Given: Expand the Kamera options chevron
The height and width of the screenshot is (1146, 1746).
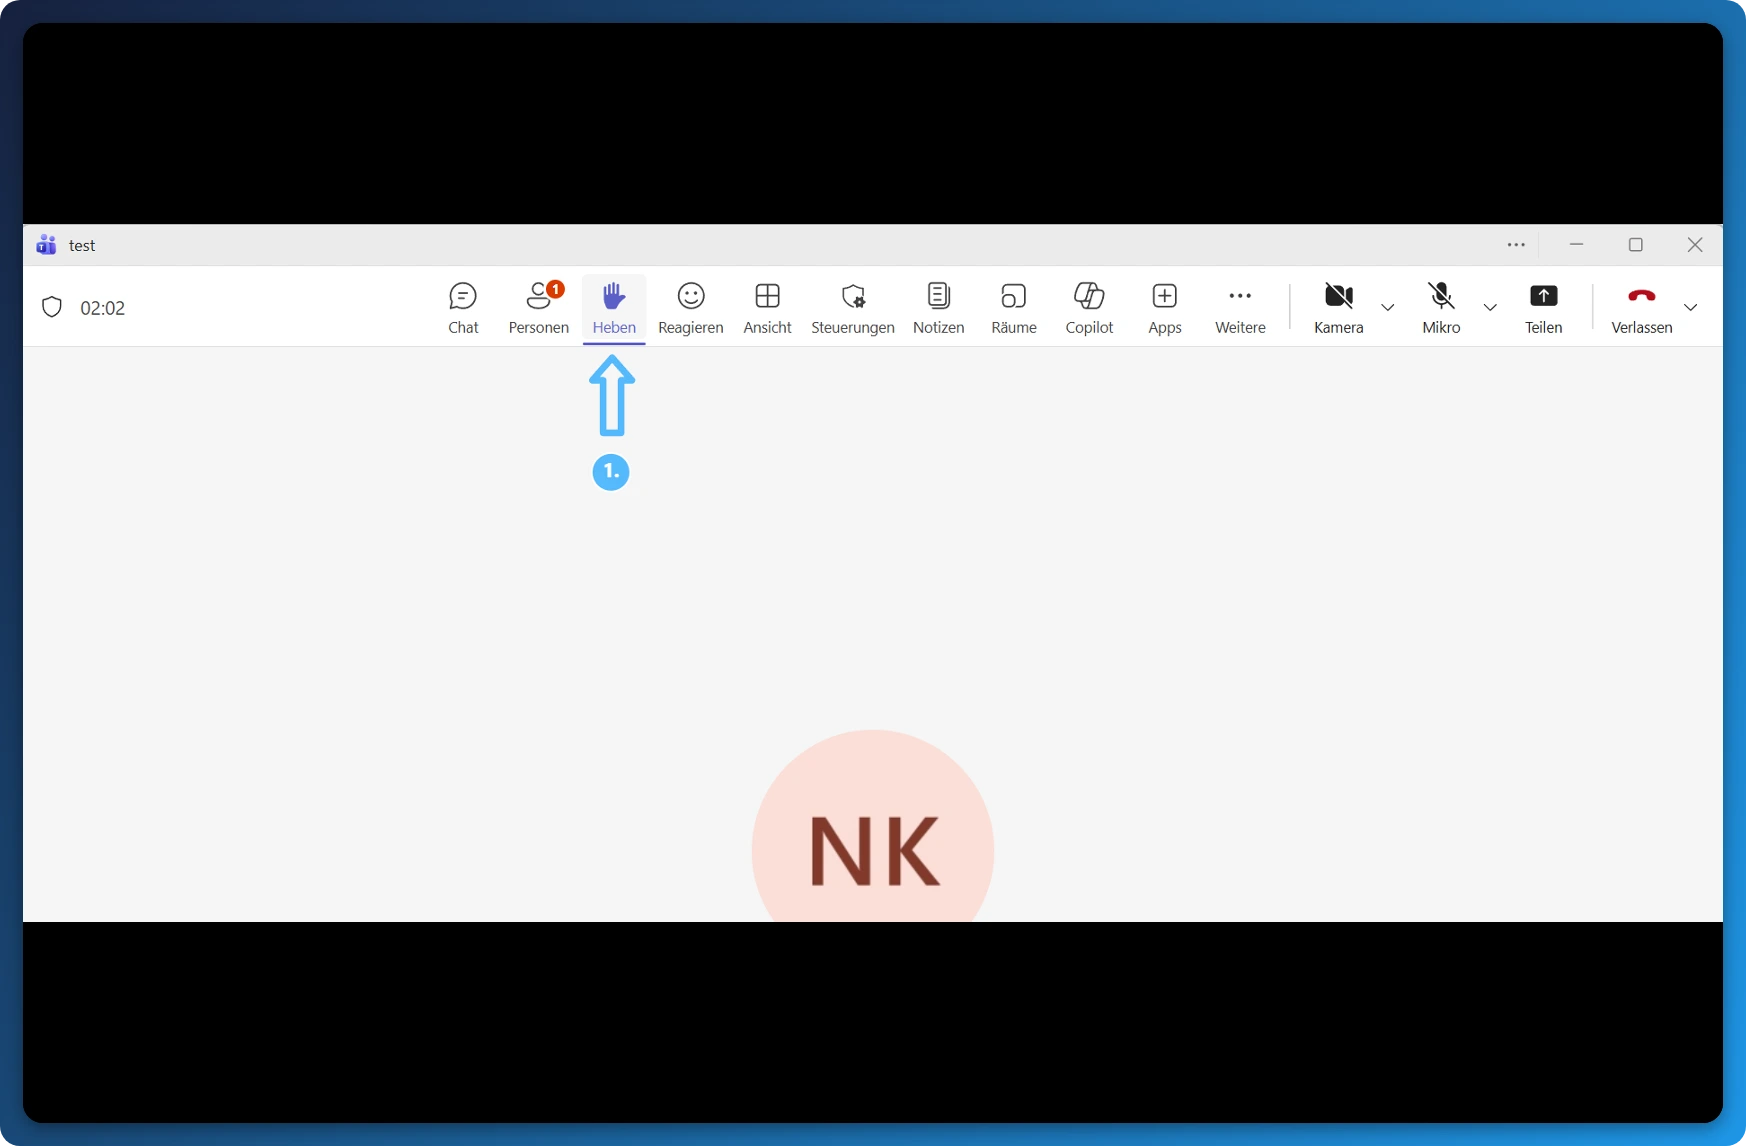Looking at the screenshot, I should click(x=1388, y=308).
